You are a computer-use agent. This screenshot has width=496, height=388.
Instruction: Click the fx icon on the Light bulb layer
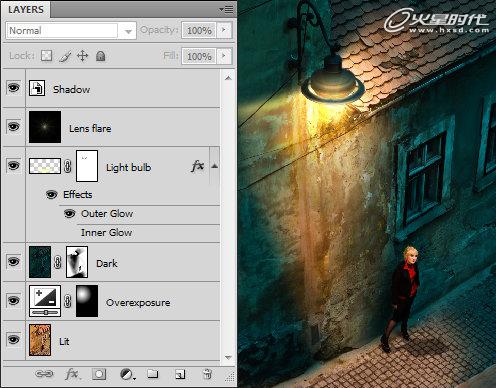[197, 166]
